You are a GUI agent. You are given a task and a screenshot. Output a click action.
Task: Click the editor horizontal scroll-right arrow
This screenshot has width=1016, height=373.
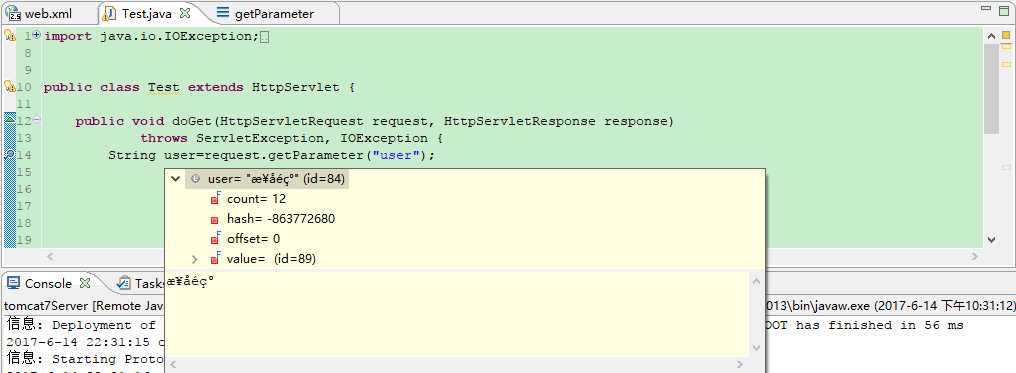(x=976, y=256)
